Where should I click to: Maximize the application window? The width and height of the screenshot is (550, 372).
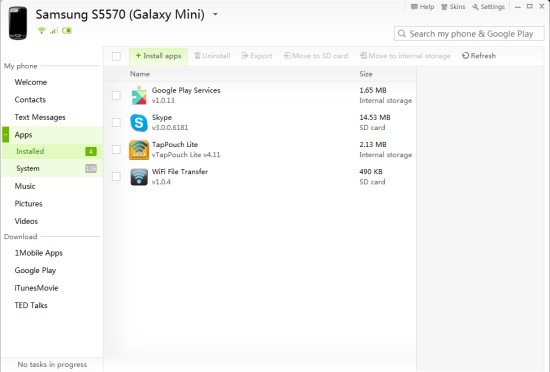point(530,6)
